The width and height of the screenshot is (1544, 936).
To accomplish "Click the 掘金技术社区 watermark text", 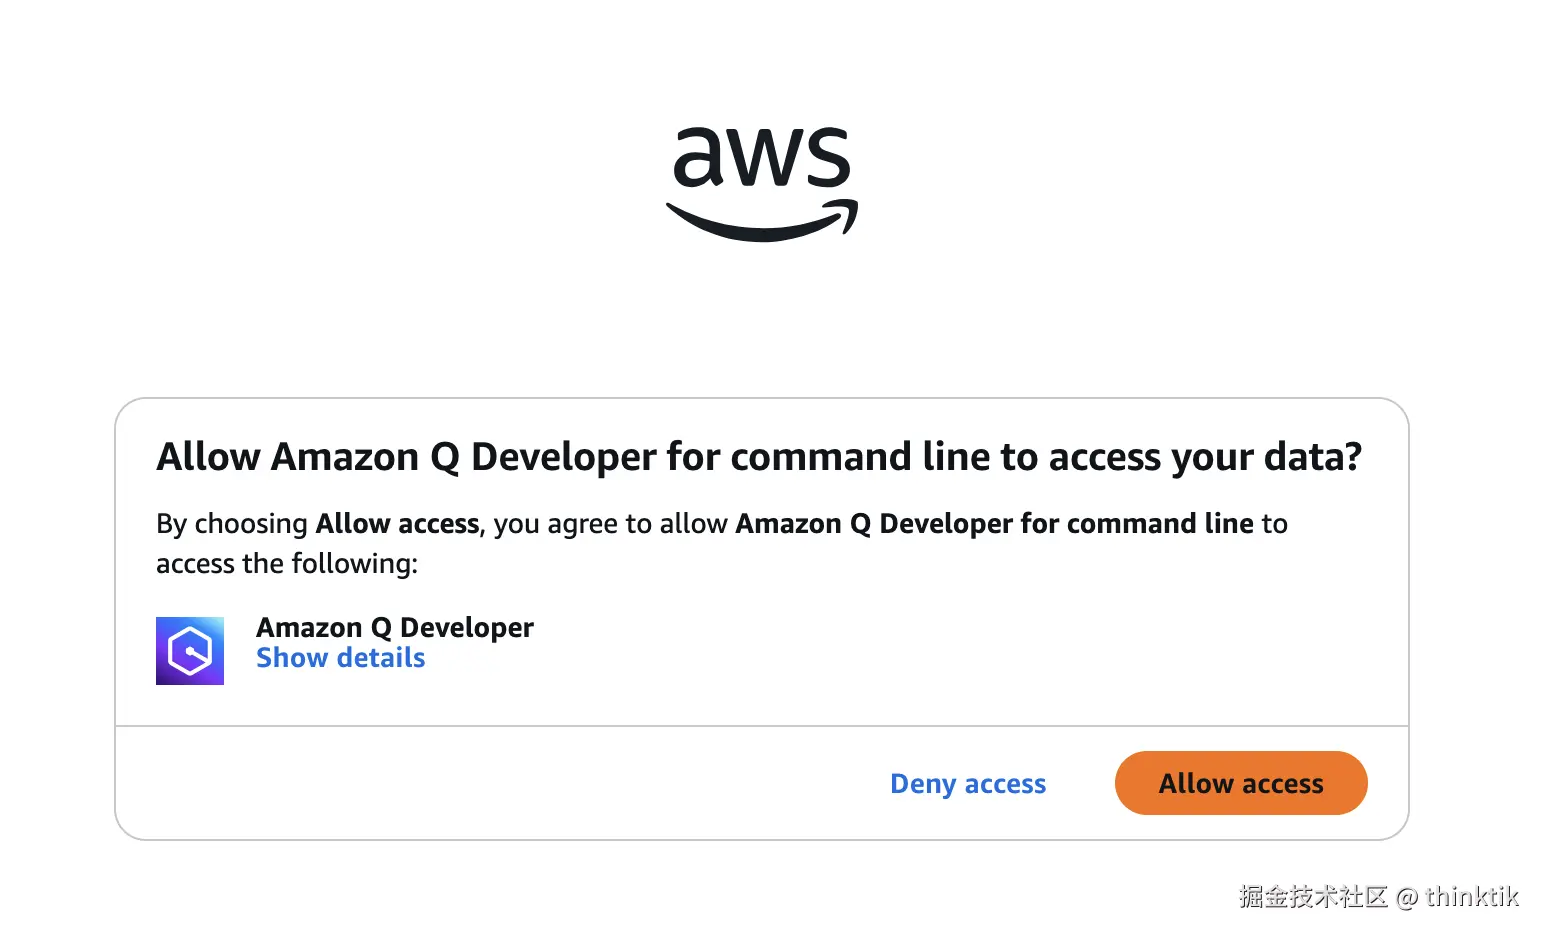I will 1313,896.
